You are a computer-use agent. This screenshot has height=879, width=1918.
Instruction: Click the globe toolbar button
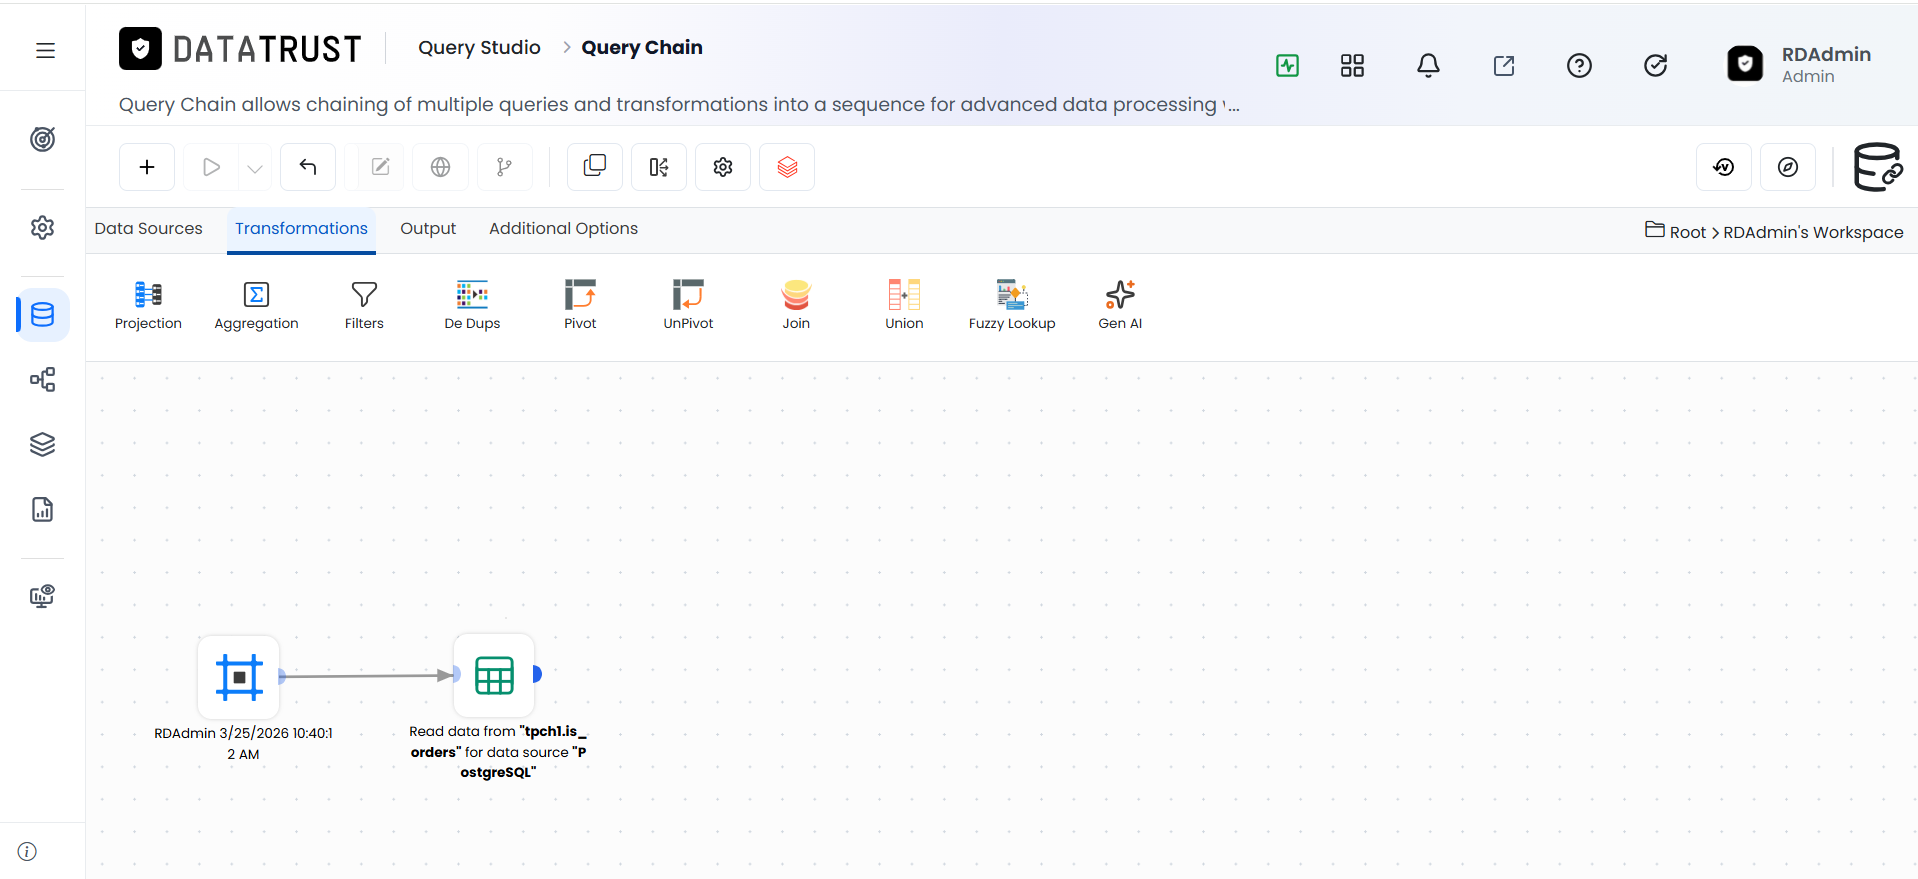tap(440, 167)
